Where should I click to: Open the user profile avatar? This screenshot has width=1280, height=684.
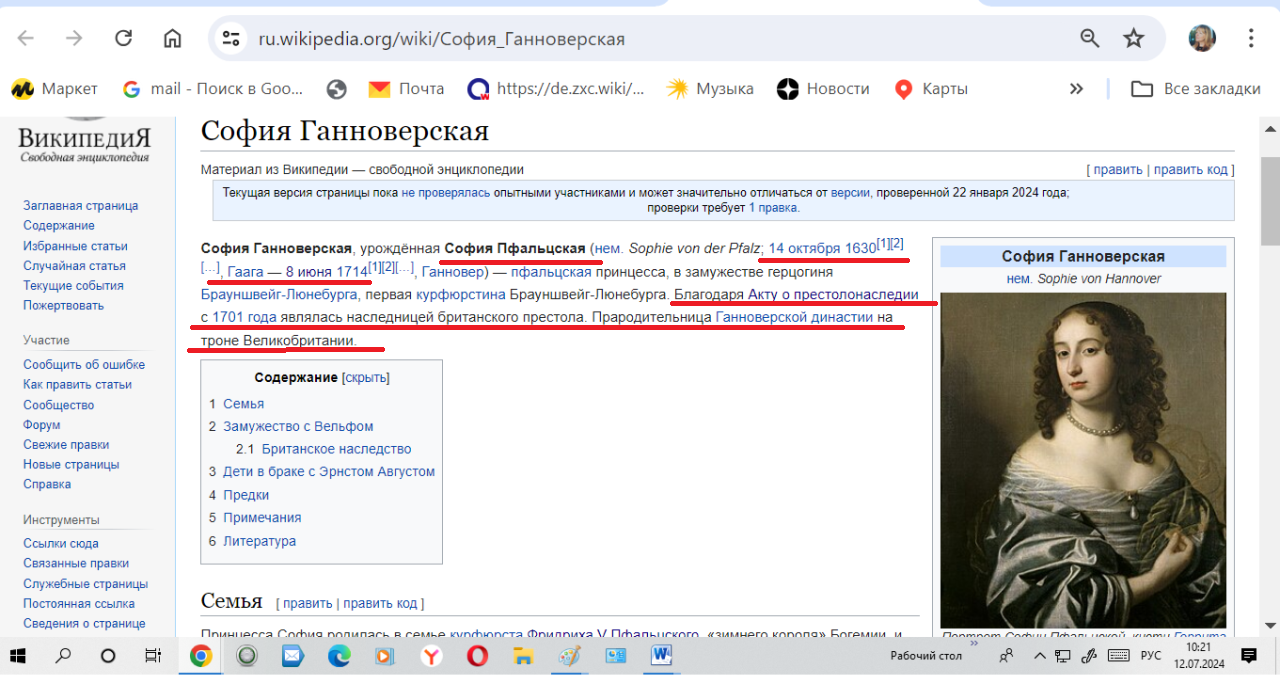1201,39
